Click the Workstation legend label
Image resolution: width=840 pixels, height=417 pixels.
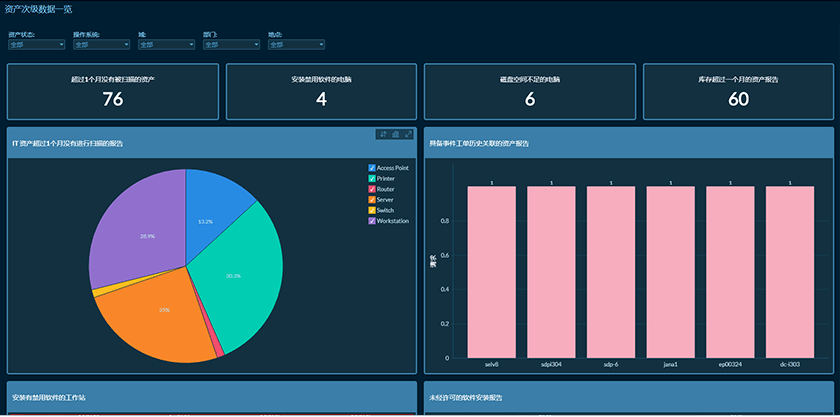[x=393, y=221]
